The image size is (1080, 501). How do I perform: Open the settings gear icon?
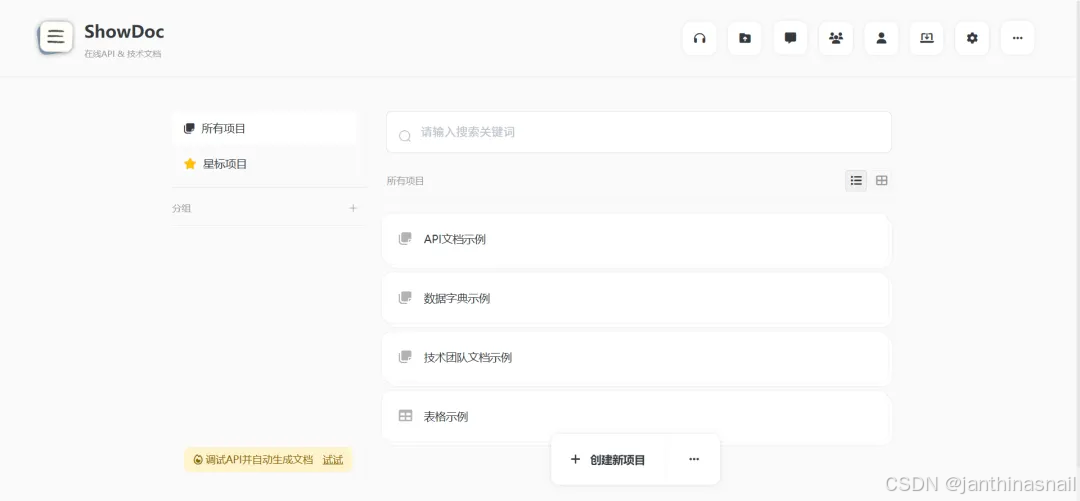972,39
